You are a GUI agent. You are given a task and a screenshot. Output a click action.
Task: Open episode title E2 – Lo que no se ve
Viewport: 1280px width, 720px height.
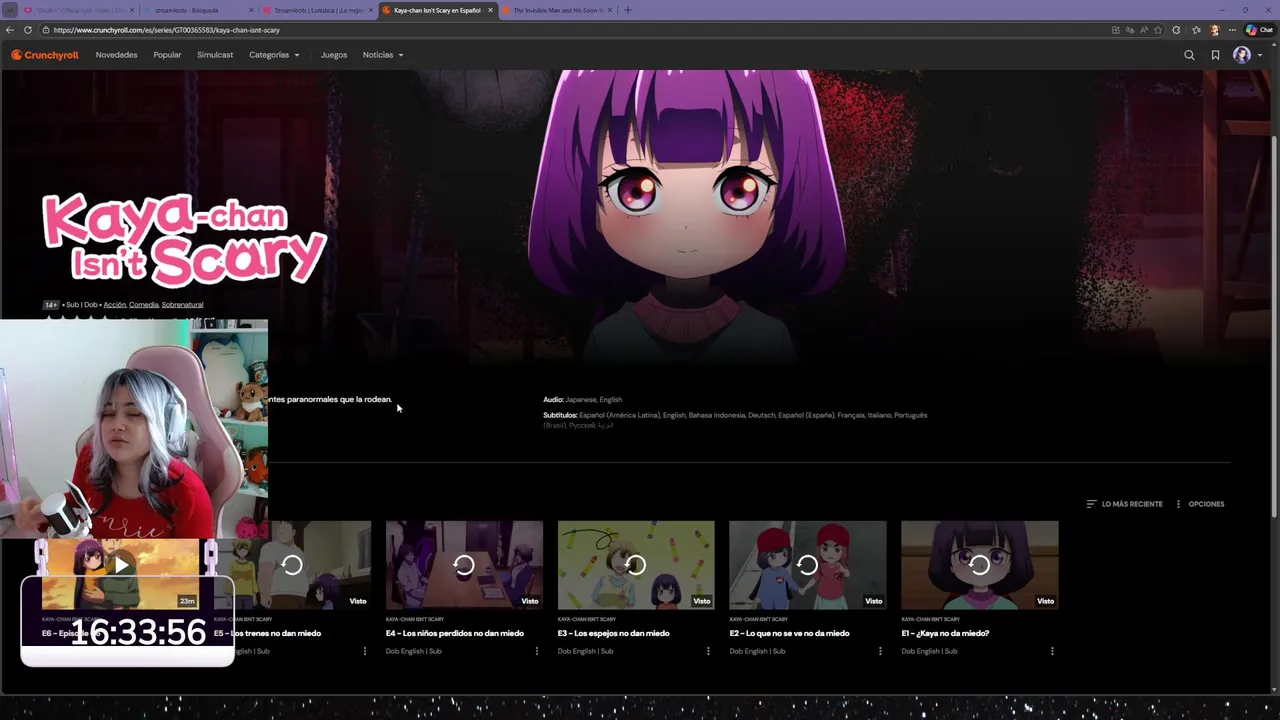click(789, 633)
